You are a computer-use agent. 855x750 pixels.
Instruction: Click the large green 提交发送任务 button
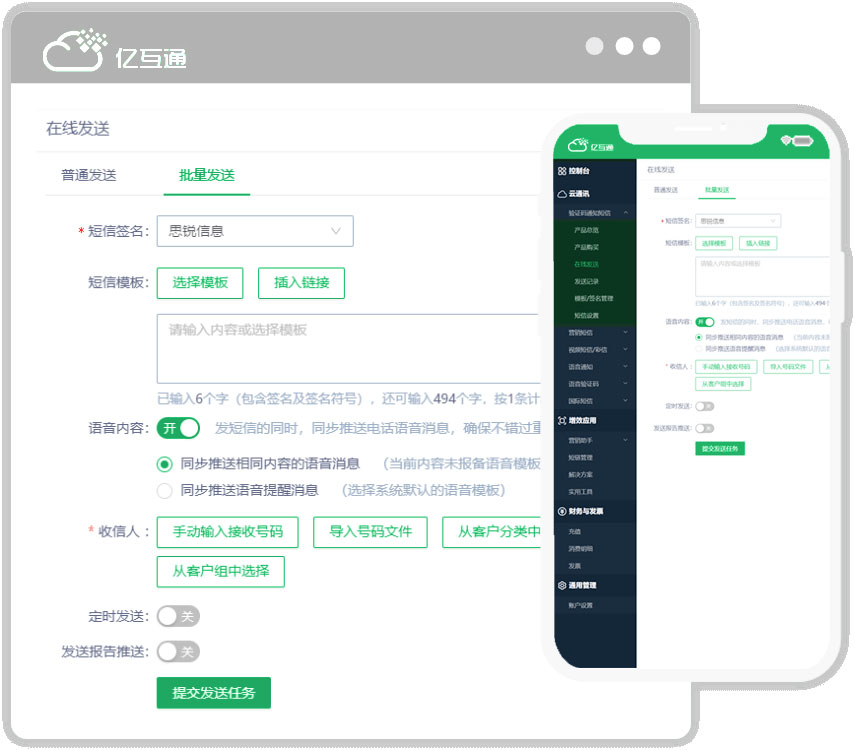[x=213, y=693]
